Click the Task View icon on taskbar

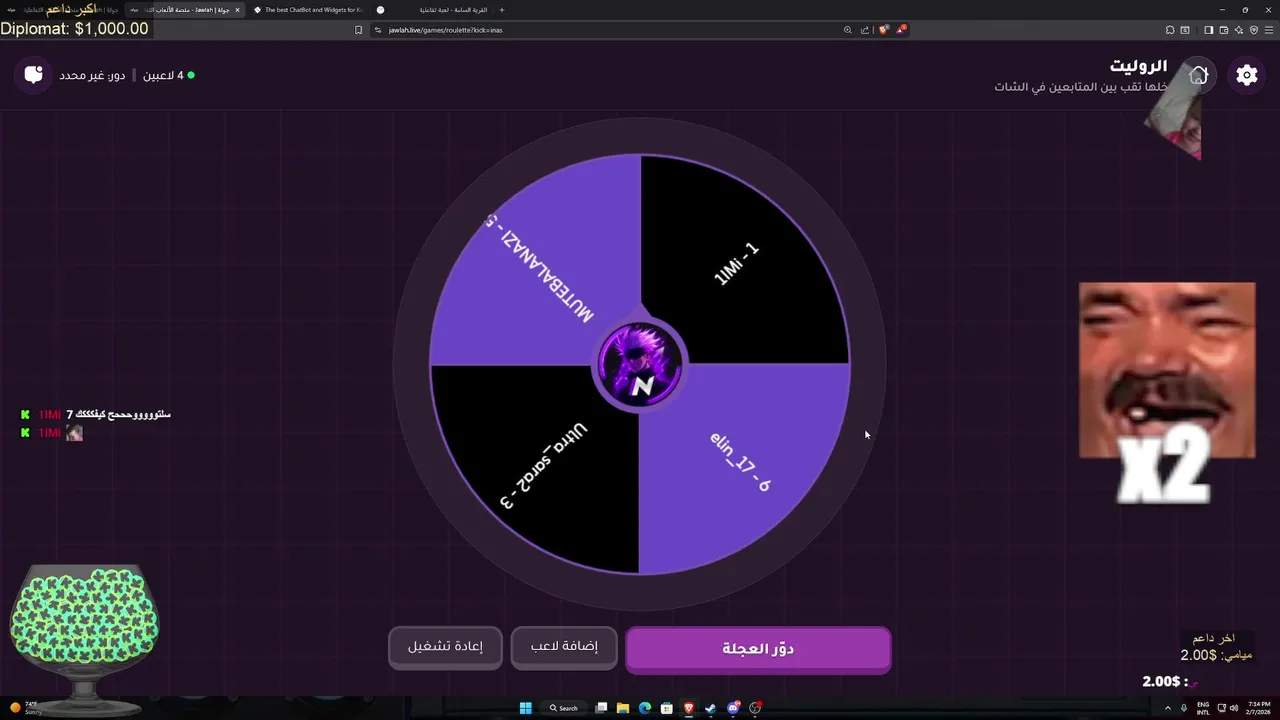tap(601, 708)
